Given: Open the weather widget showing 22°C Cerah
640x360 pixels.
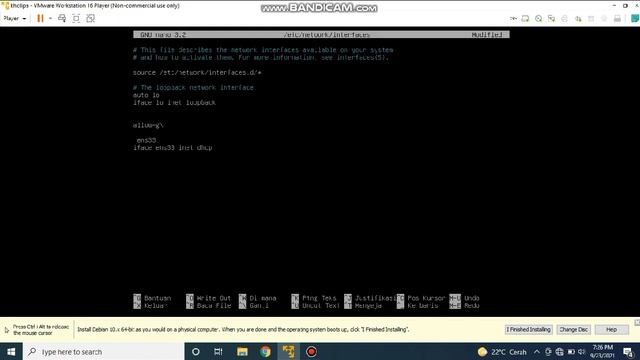Looking at the screenshot, I should 502,351.
